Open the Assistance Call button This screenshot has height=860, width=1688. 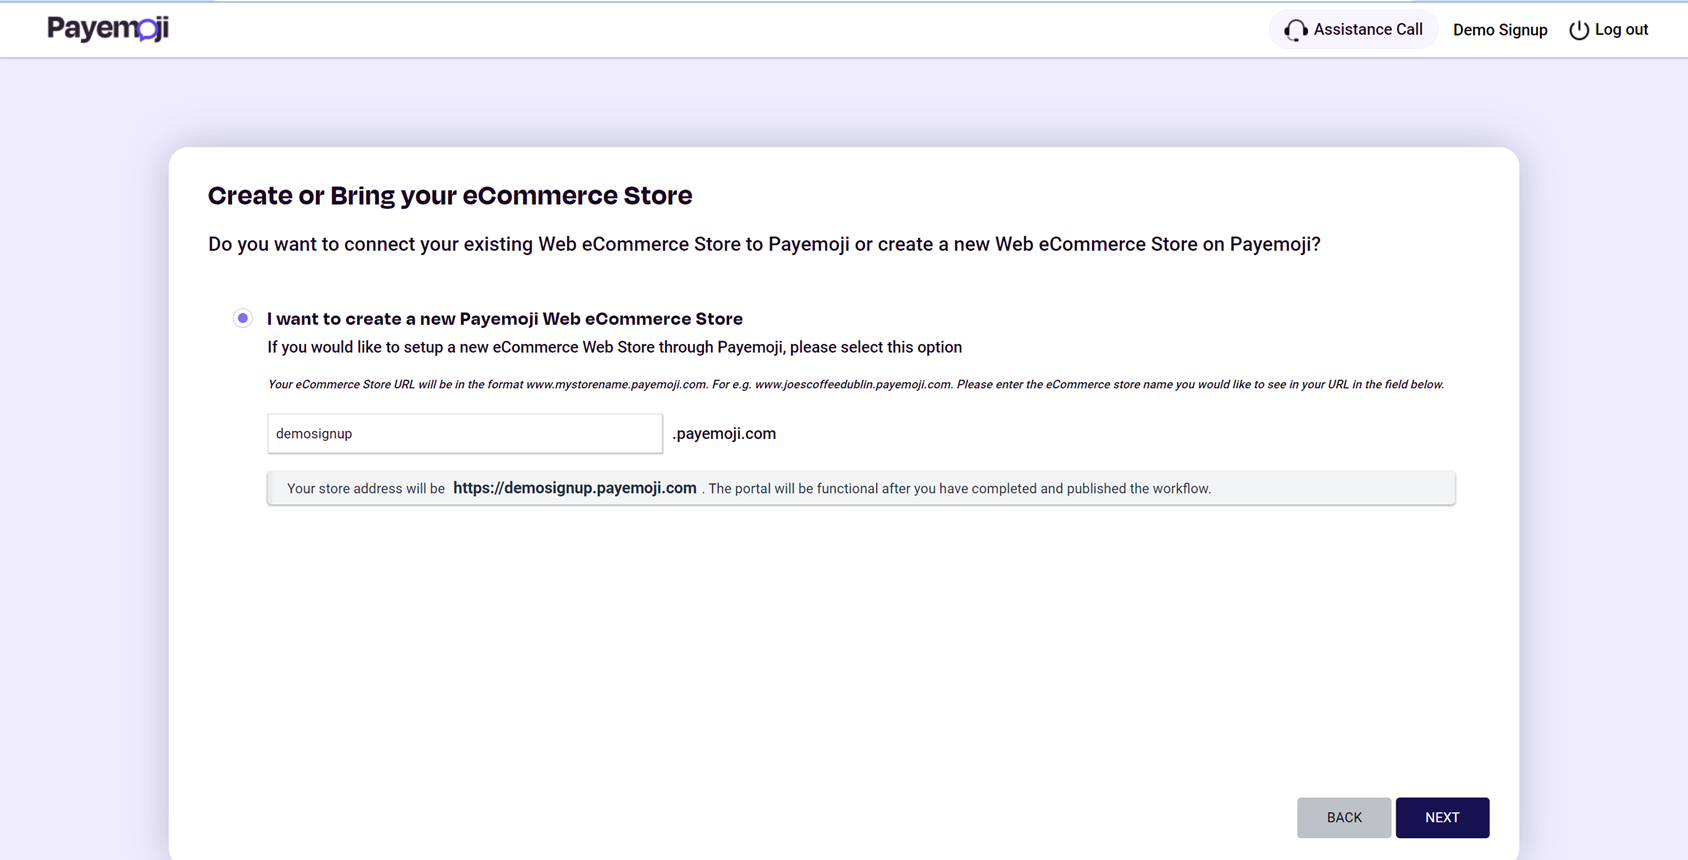[x=1353, y=30]
